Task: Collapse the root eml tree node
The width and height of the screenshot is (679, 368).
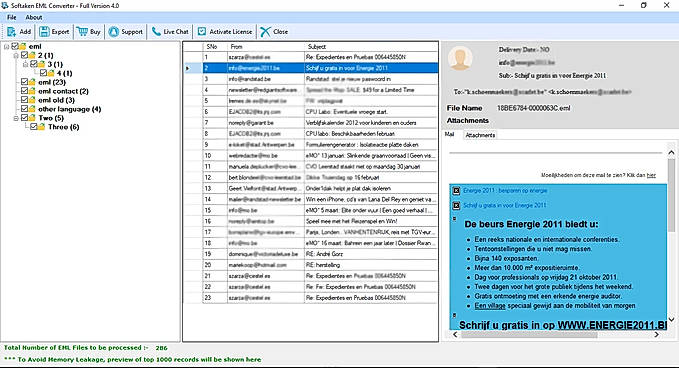Action: pyautogui.click(x=6, y=47)
